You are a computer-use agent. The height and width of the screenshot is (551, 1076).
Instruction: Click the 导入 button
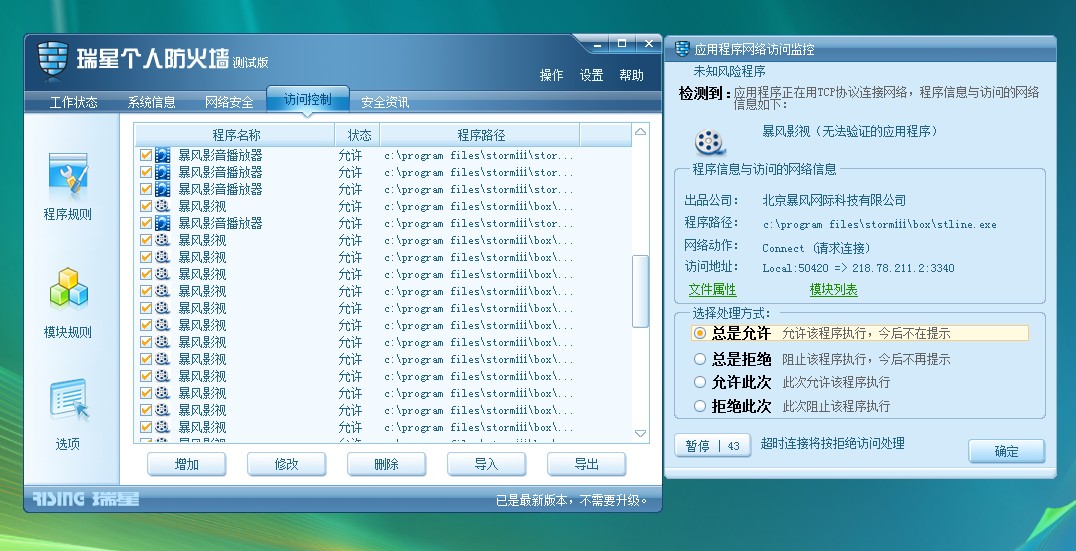(x=487, y=465)
